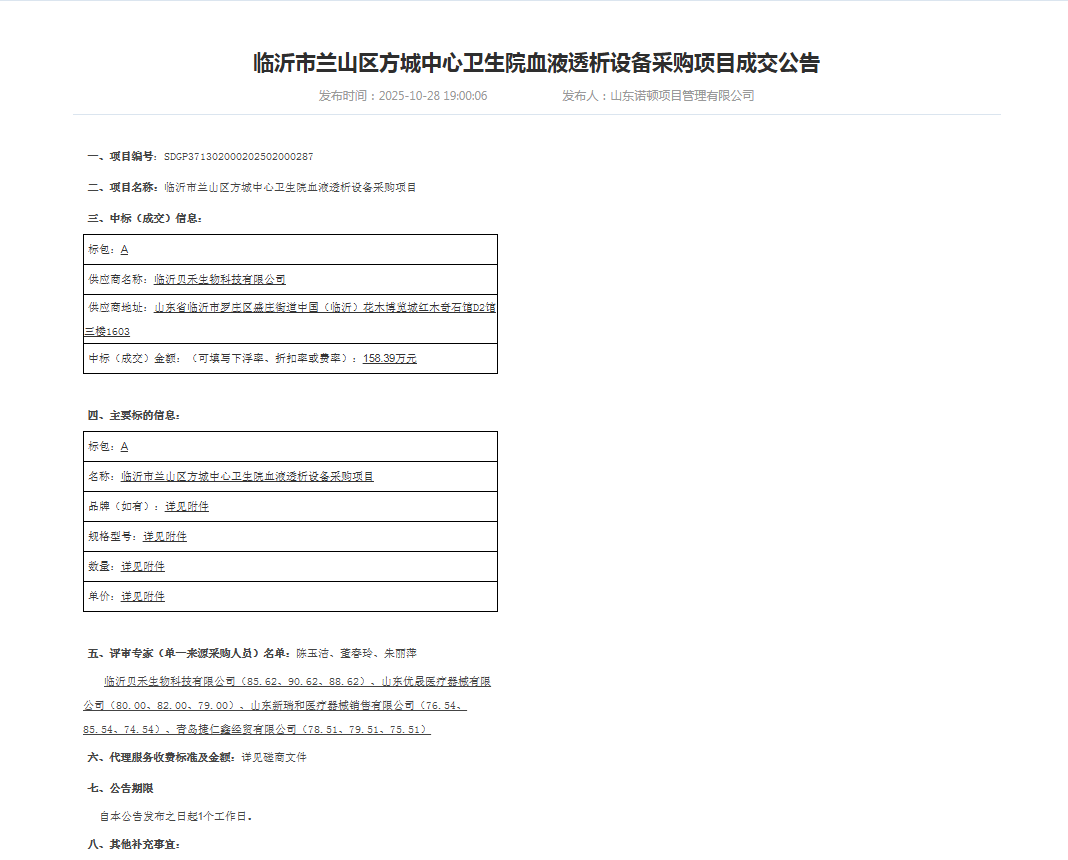
Task: Click publisher name 山东诺顿项目管理有限公司
Action: coord(682,96)
